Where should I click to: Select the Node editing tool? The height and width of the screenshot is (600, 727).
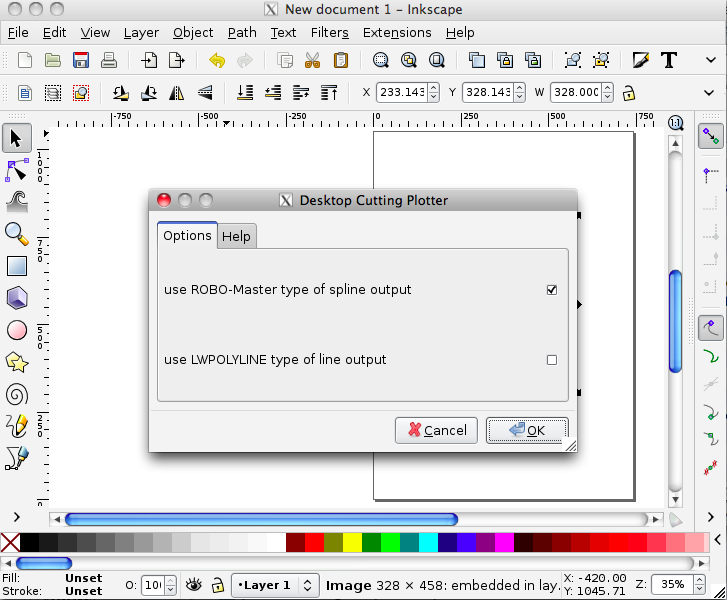pyautogui.click(x=17, y=171)
